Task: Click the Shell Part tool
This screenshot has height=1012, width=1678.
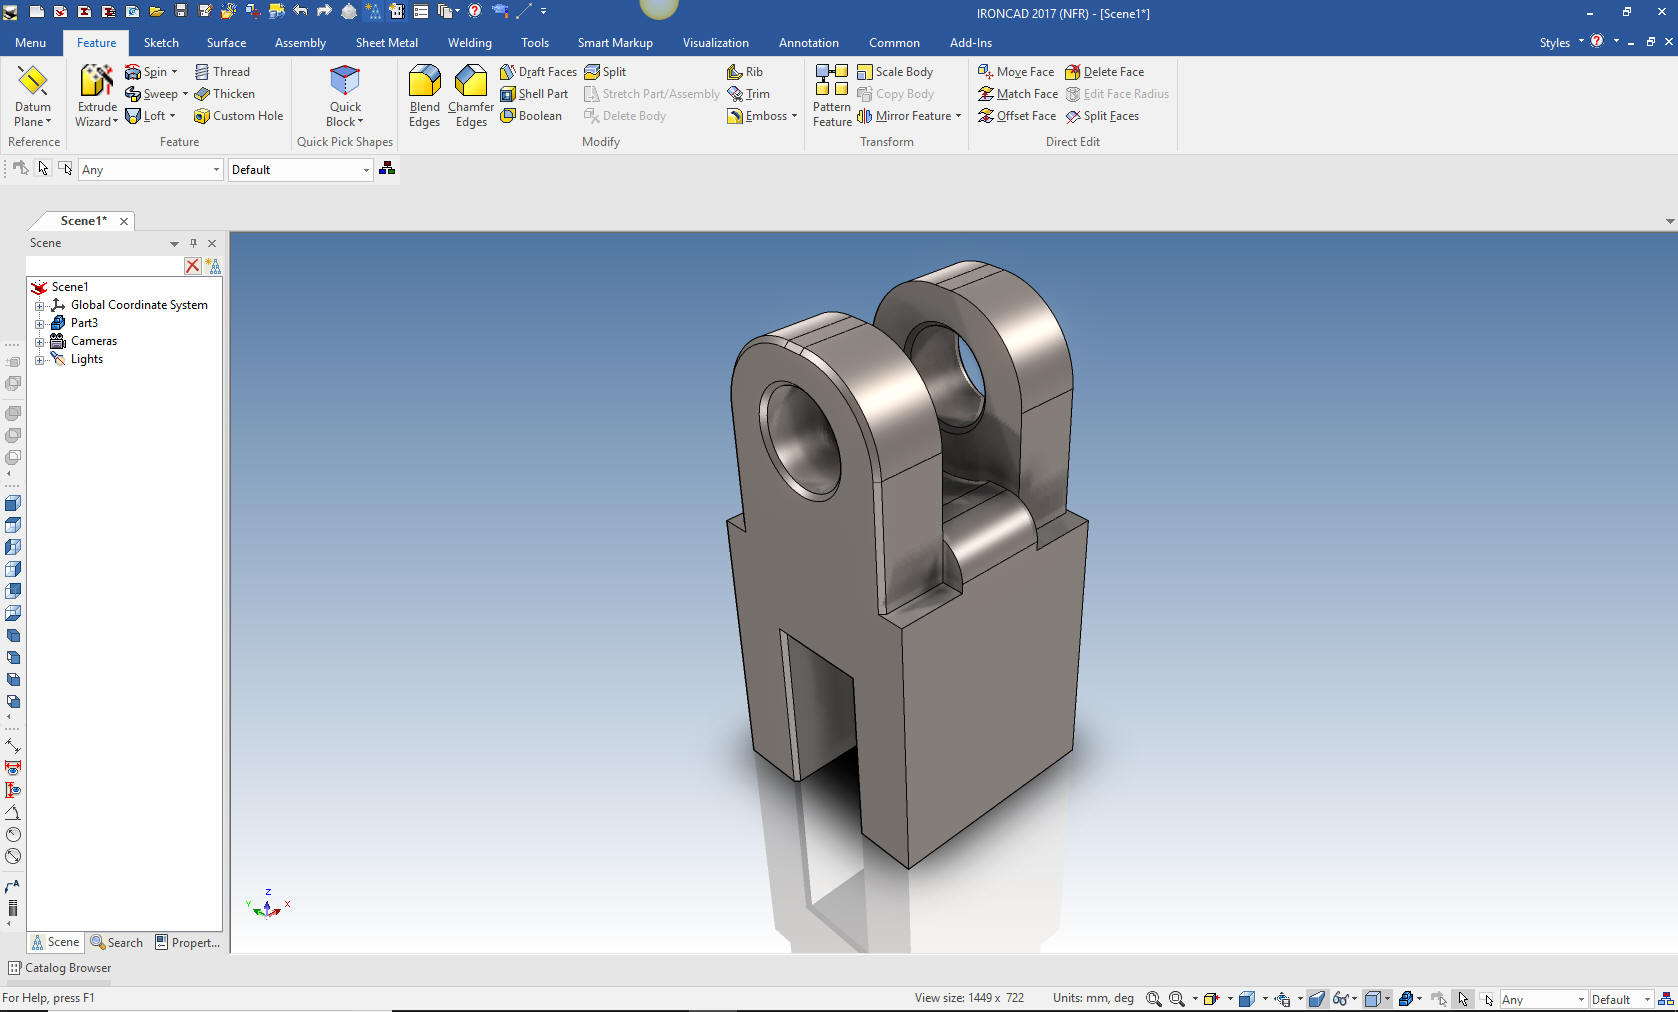Action: click(534, 94)
